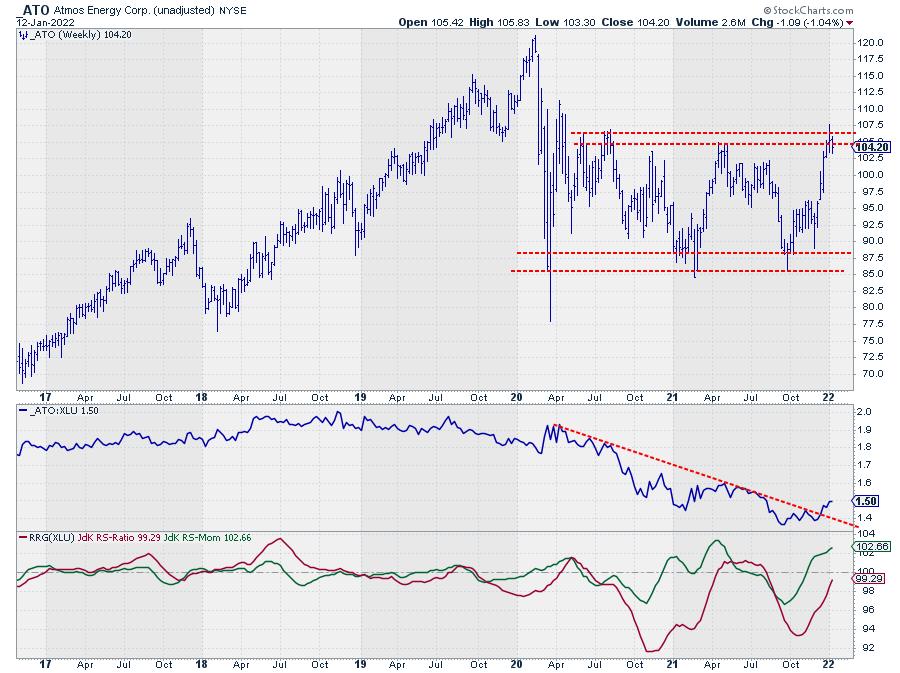Screen dimensions: 900x673
Task: Click the boxed 102.66 RS-Mom tag on right axis
Action: 872,547
